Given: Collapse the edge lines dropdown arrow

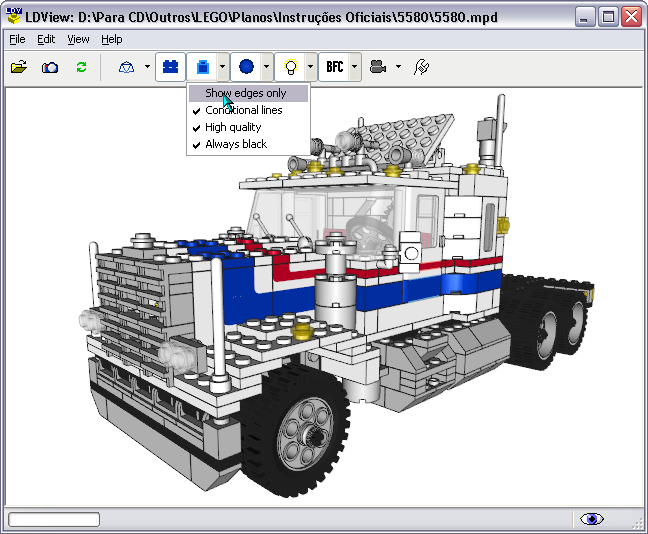Looking at the screenshot, I should [223, 67].
